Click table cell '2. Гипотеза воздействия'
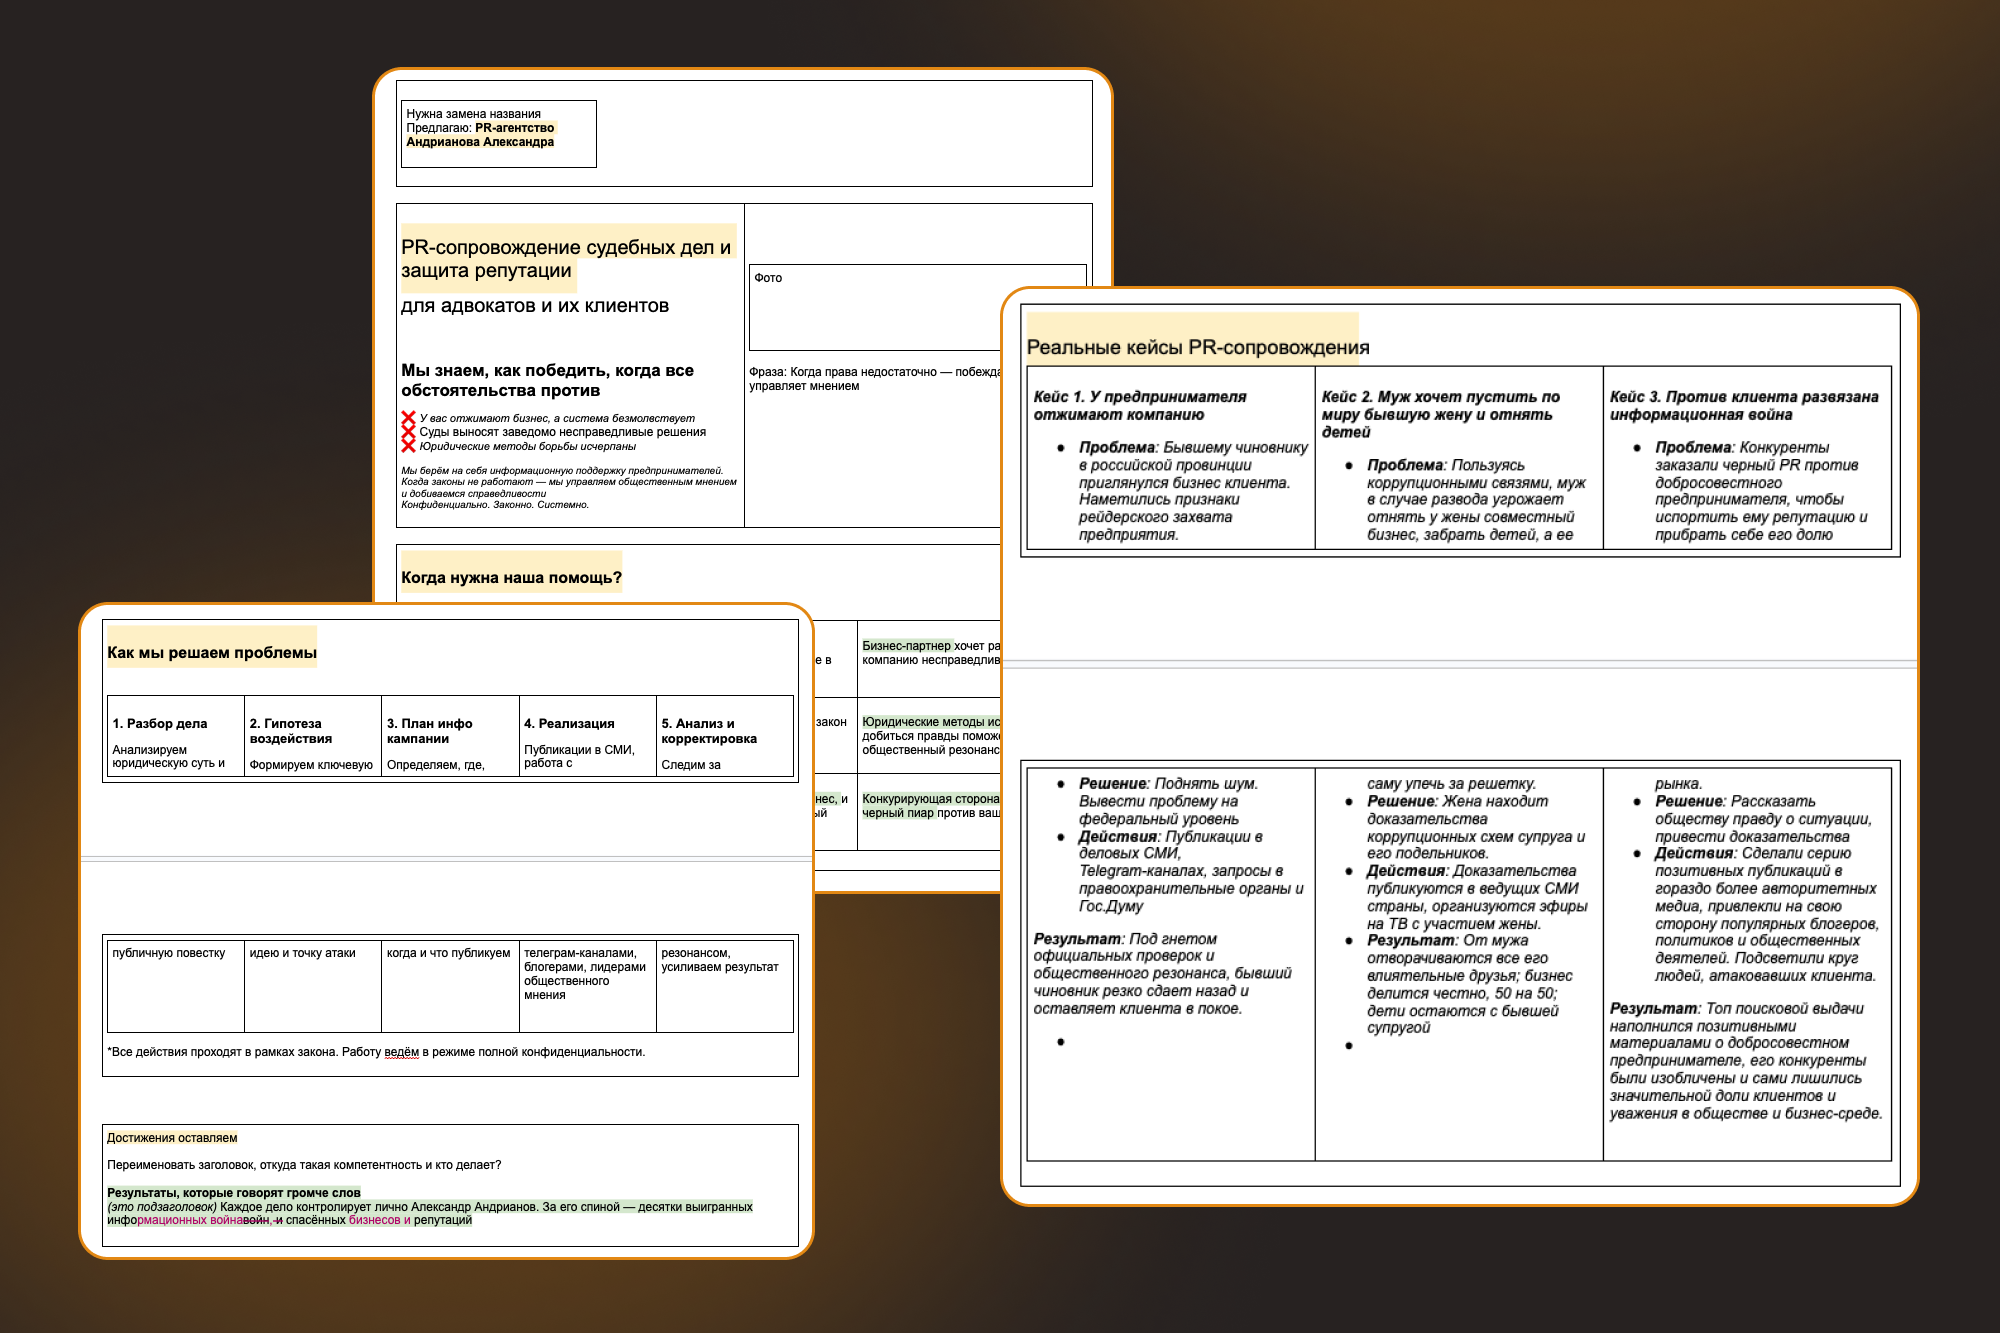This screenshot has width=2000, height=1333. [313, 736]
